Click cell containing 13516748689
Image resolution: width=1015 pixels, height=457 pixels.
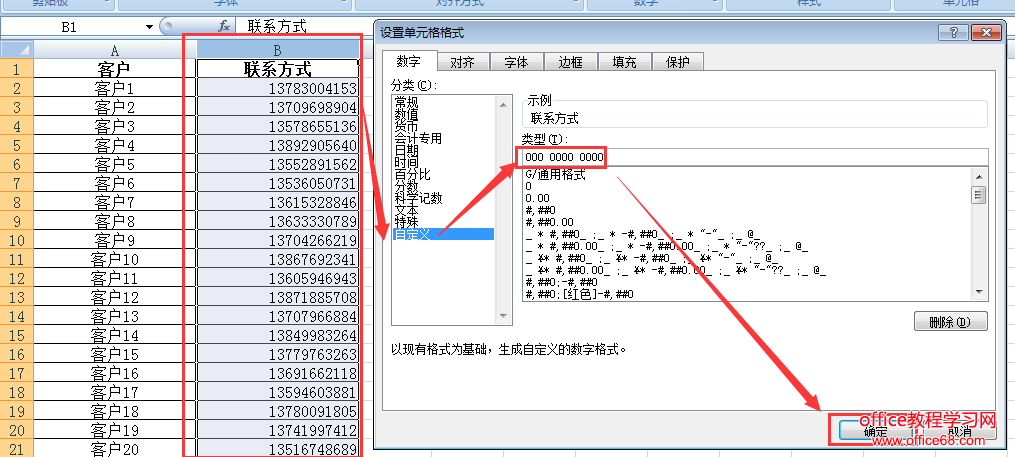[x=278, y=449]
